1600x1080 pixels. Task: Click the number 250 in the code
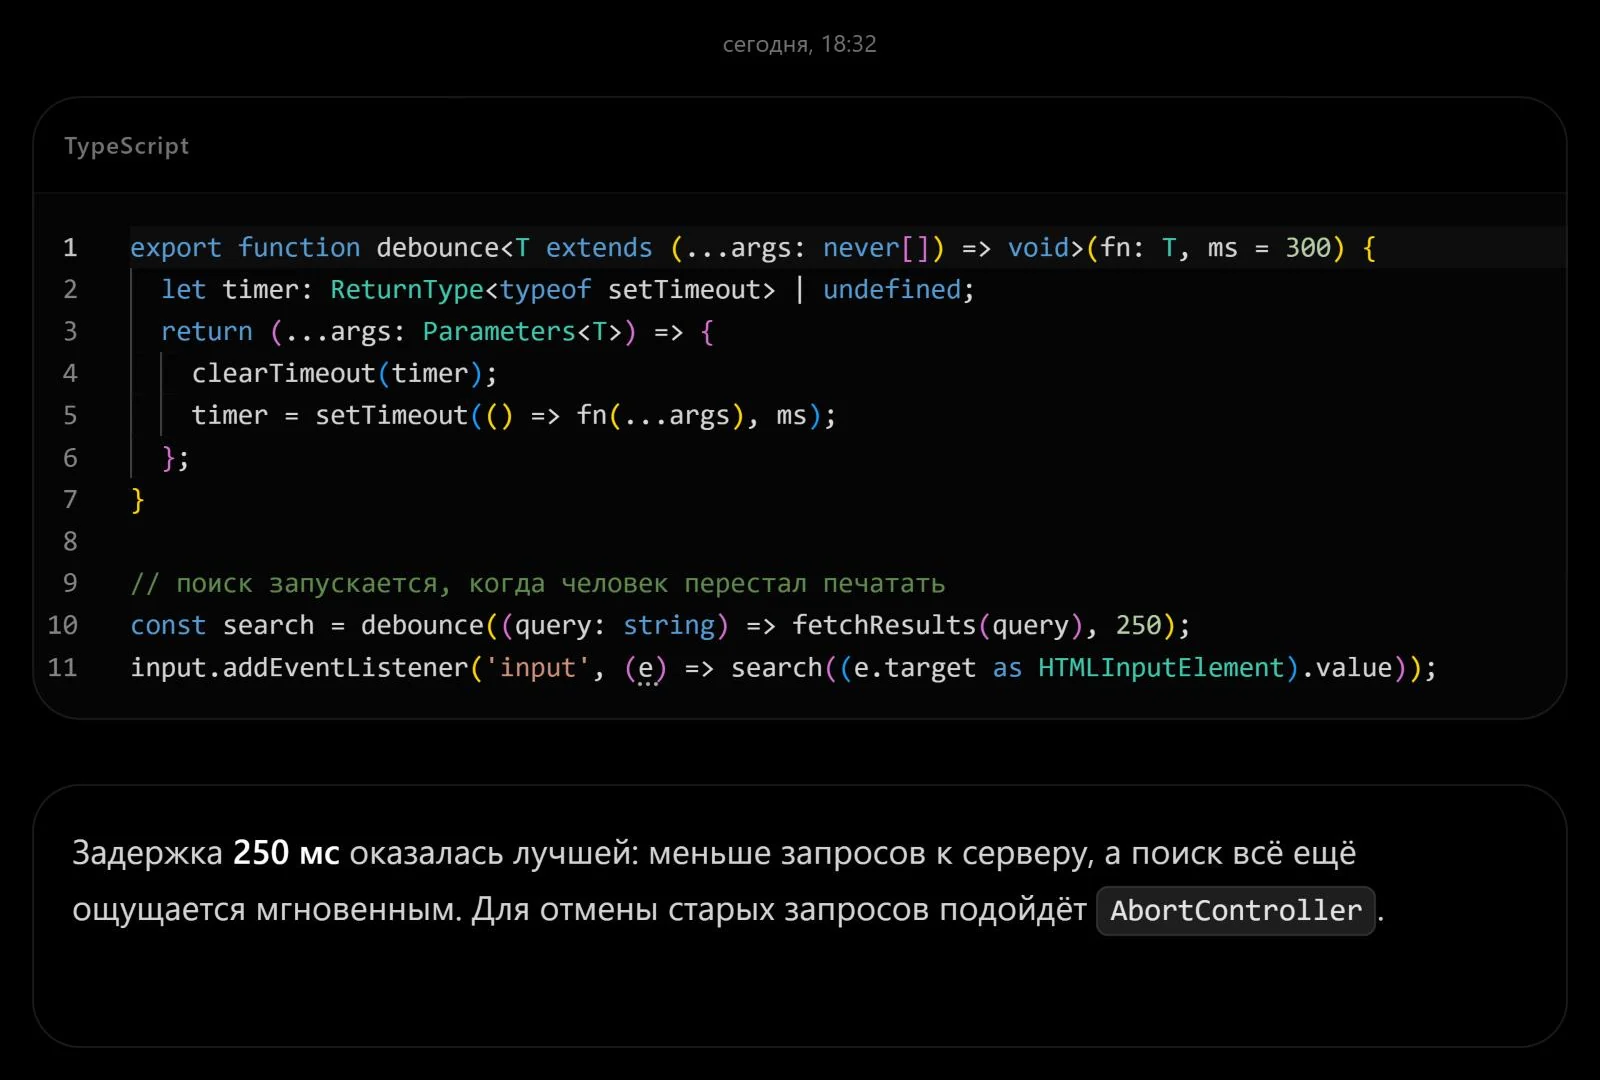tap(1138, 626)
